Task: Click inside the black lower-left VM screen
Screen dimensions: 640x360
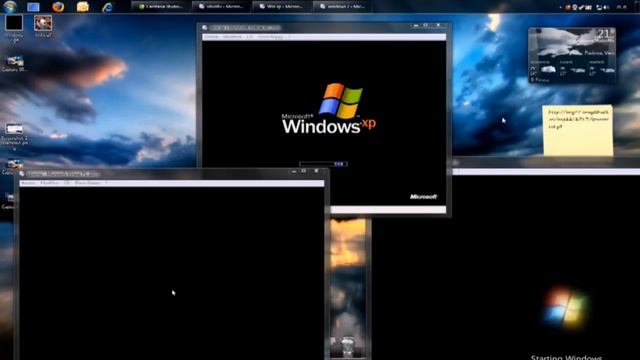Action: (x=171, y=273)
